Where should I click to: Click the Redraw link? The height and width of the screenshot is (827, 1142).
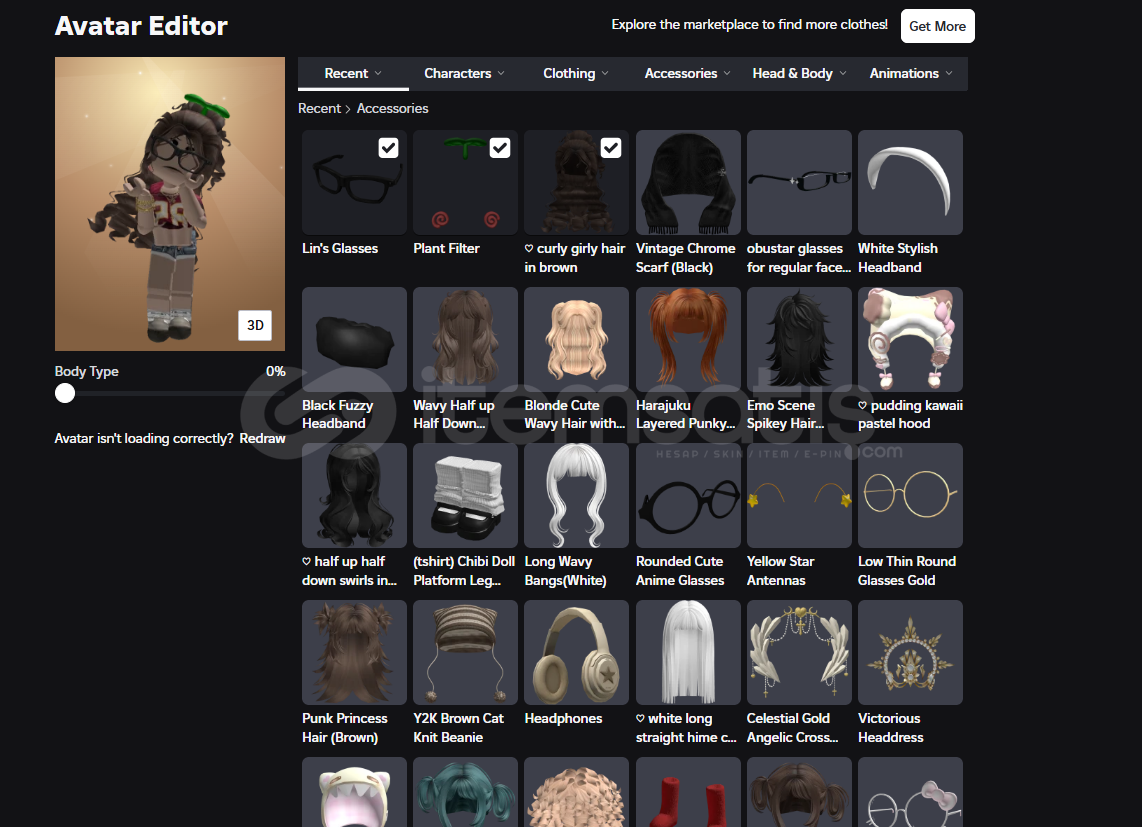(x=262, y=439)
